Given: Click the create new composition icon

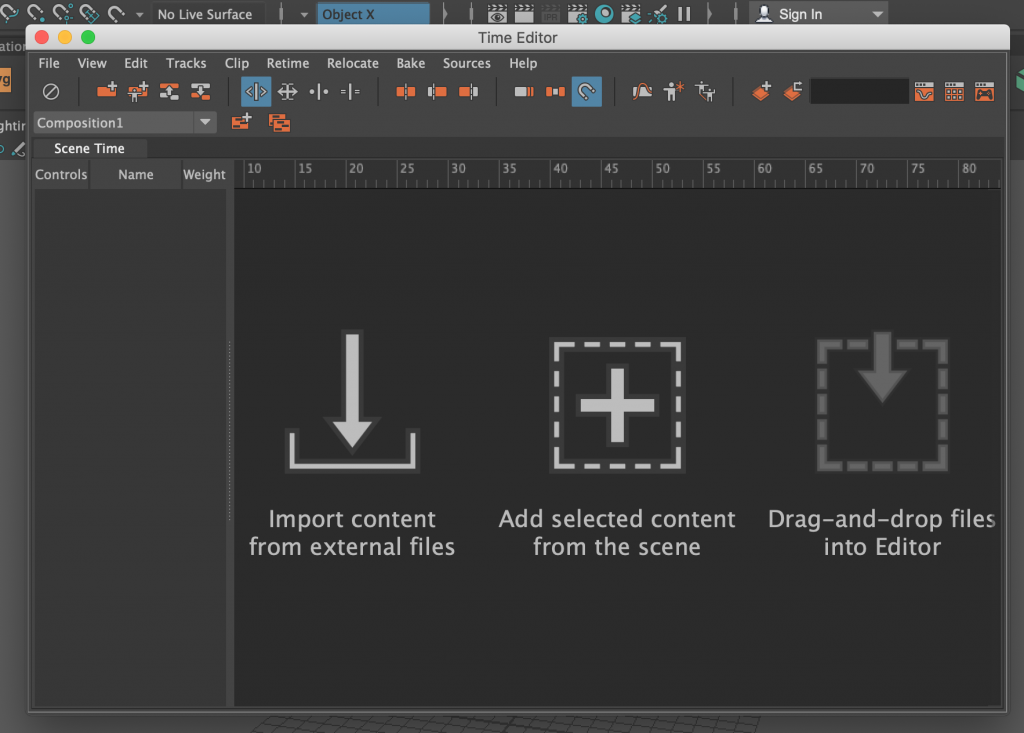Looking at the screenshot, I should (x=241, y=122).
